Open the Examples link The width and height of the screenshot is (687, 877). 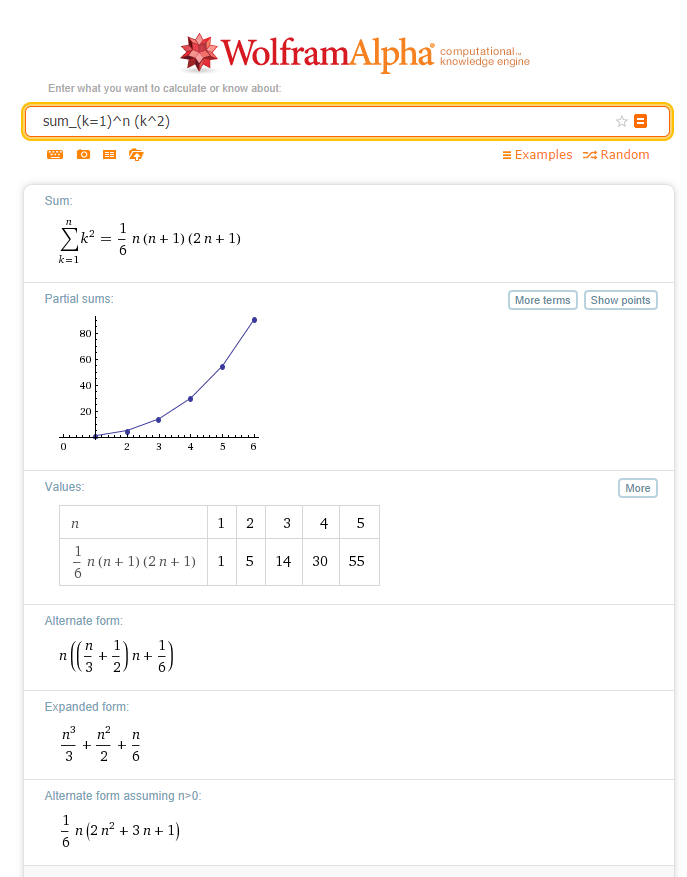pyautogui.click(x=537, y=155)
